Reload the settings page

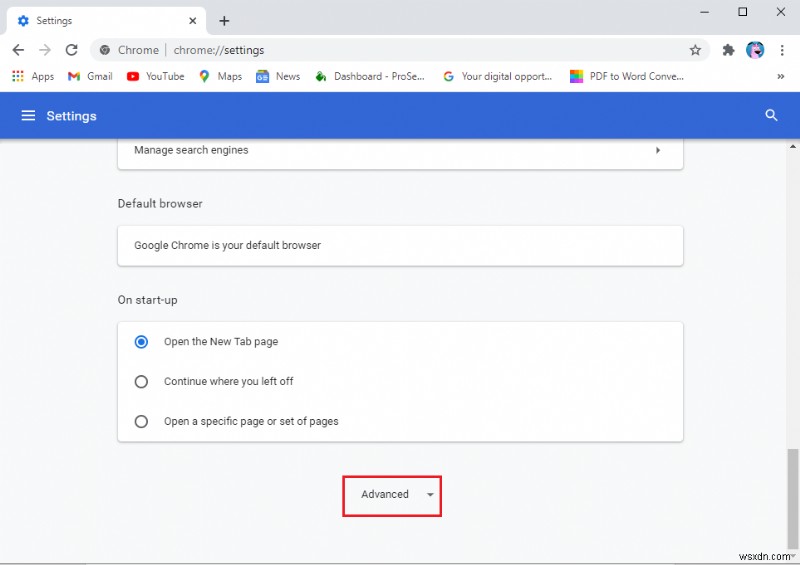[71, 50]
